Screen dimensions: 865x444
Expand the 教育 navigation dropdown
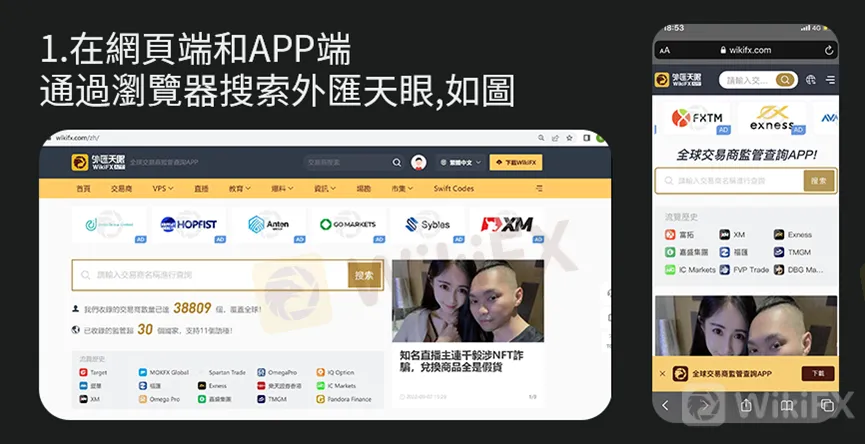point(239,188)
